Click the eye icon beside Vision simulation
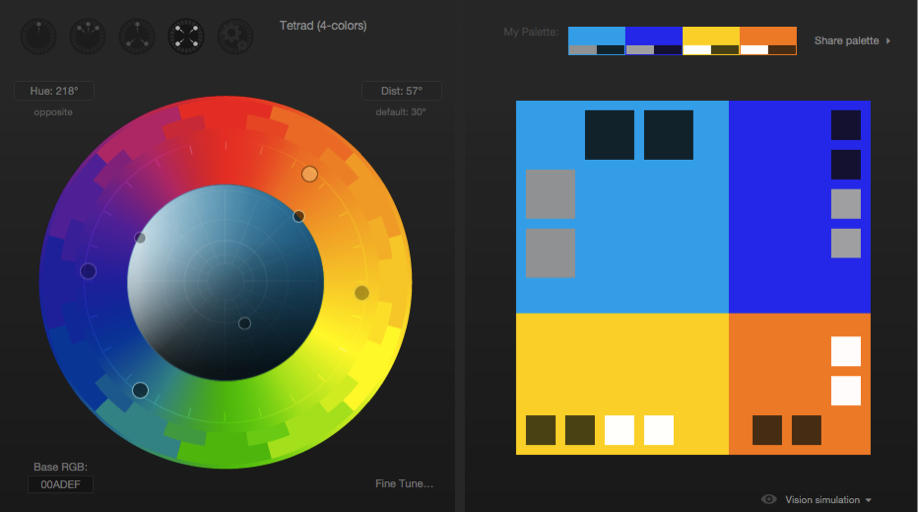The image size is (918, 513). (x=769, y=499)
